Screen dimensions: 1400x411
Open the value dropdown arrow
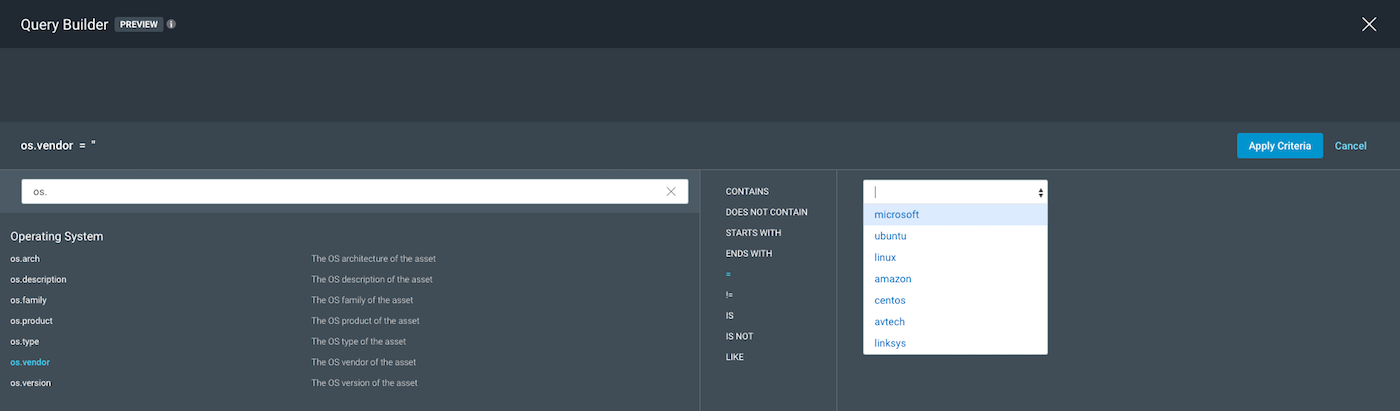coord(1040,192)
